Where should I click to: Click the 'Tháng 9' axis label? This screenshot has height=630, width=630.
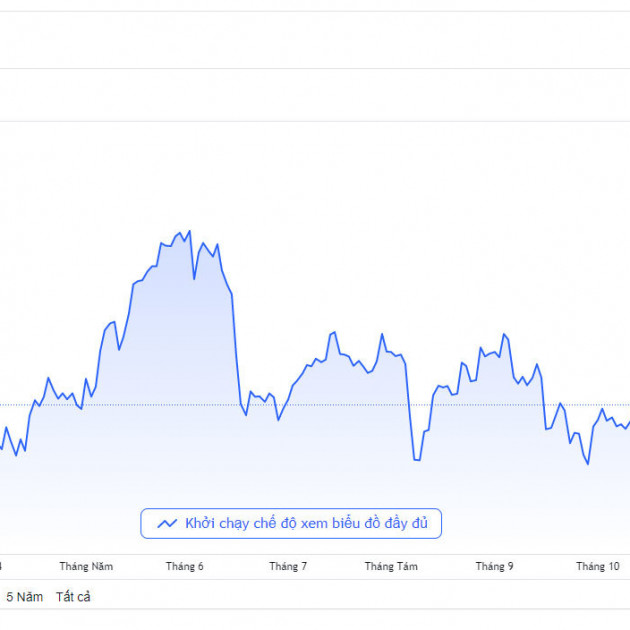point(494,566)
